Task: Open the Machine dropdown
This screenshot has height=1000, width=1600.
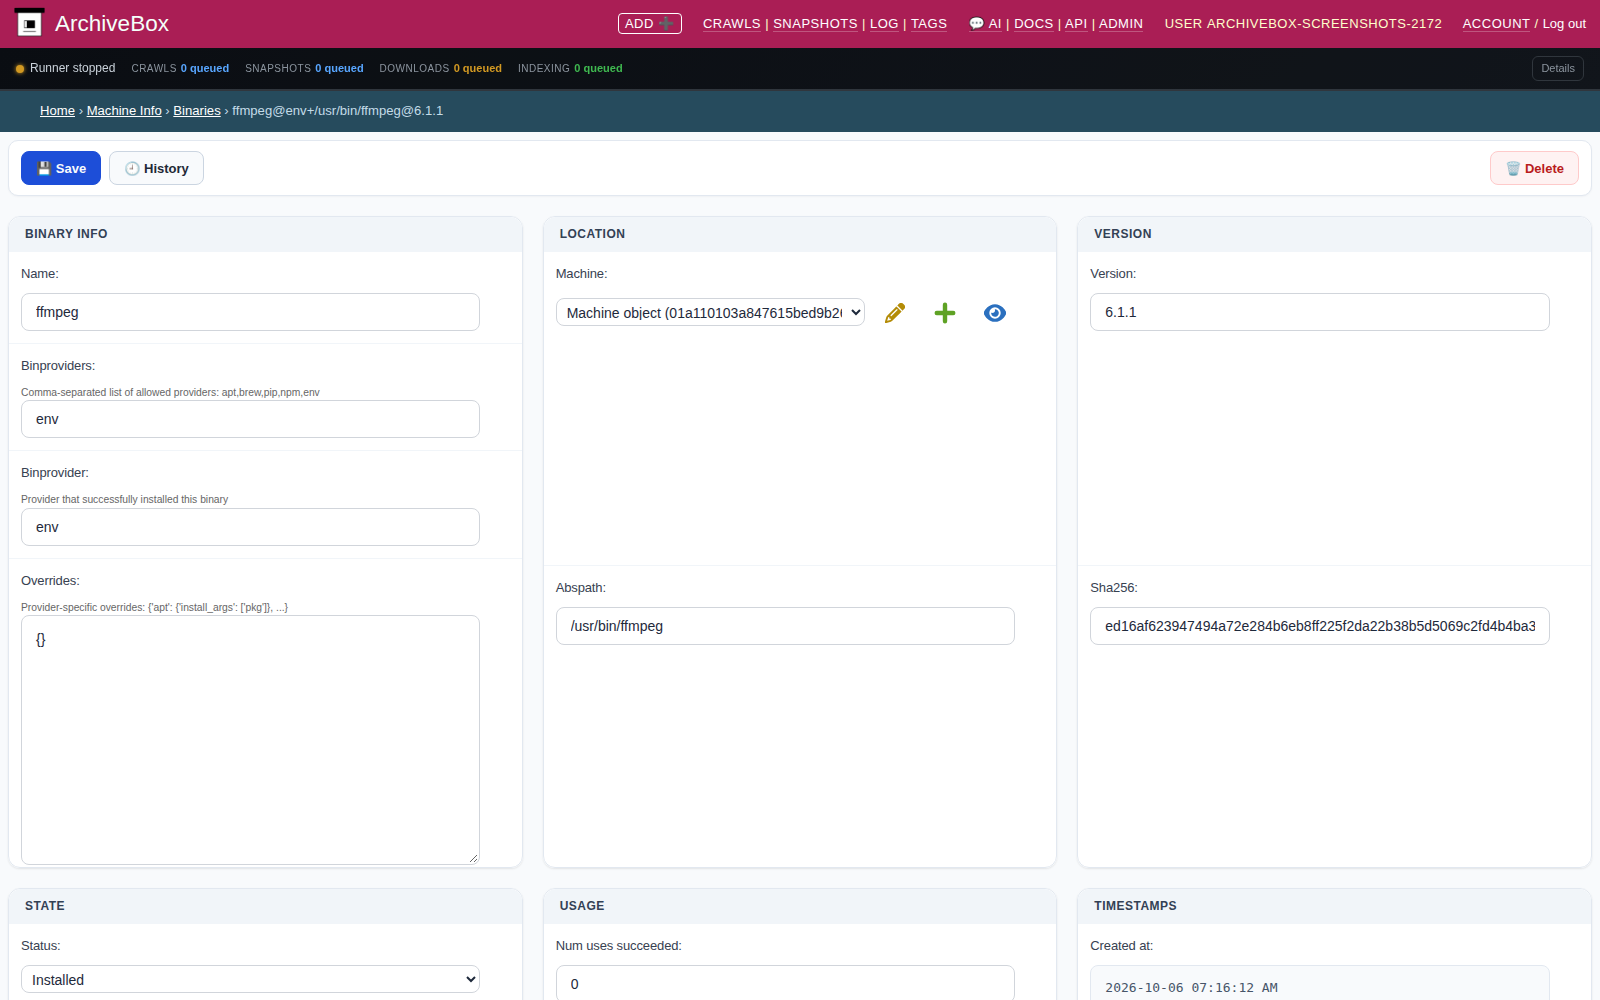Action: pos(710,313)
